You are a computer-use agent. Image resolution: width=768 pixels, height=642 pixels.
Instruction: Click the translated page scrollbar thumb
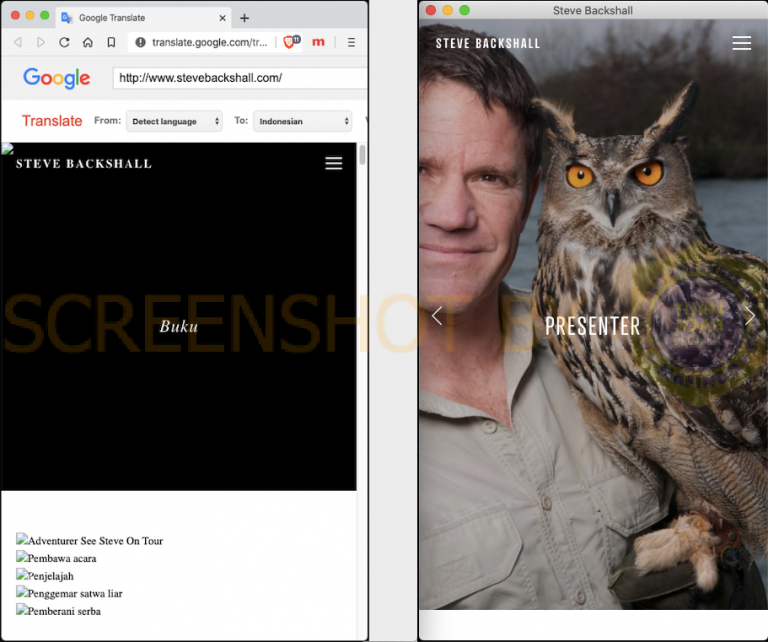(362, 155)
